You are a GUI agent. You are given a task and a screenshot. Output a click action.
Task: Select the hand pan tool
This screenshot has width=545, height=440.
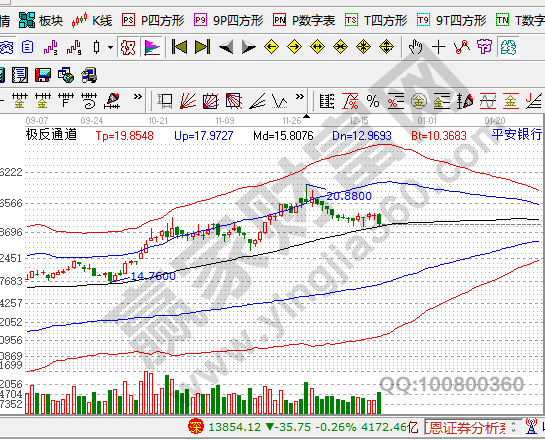[x=415, y=47]
